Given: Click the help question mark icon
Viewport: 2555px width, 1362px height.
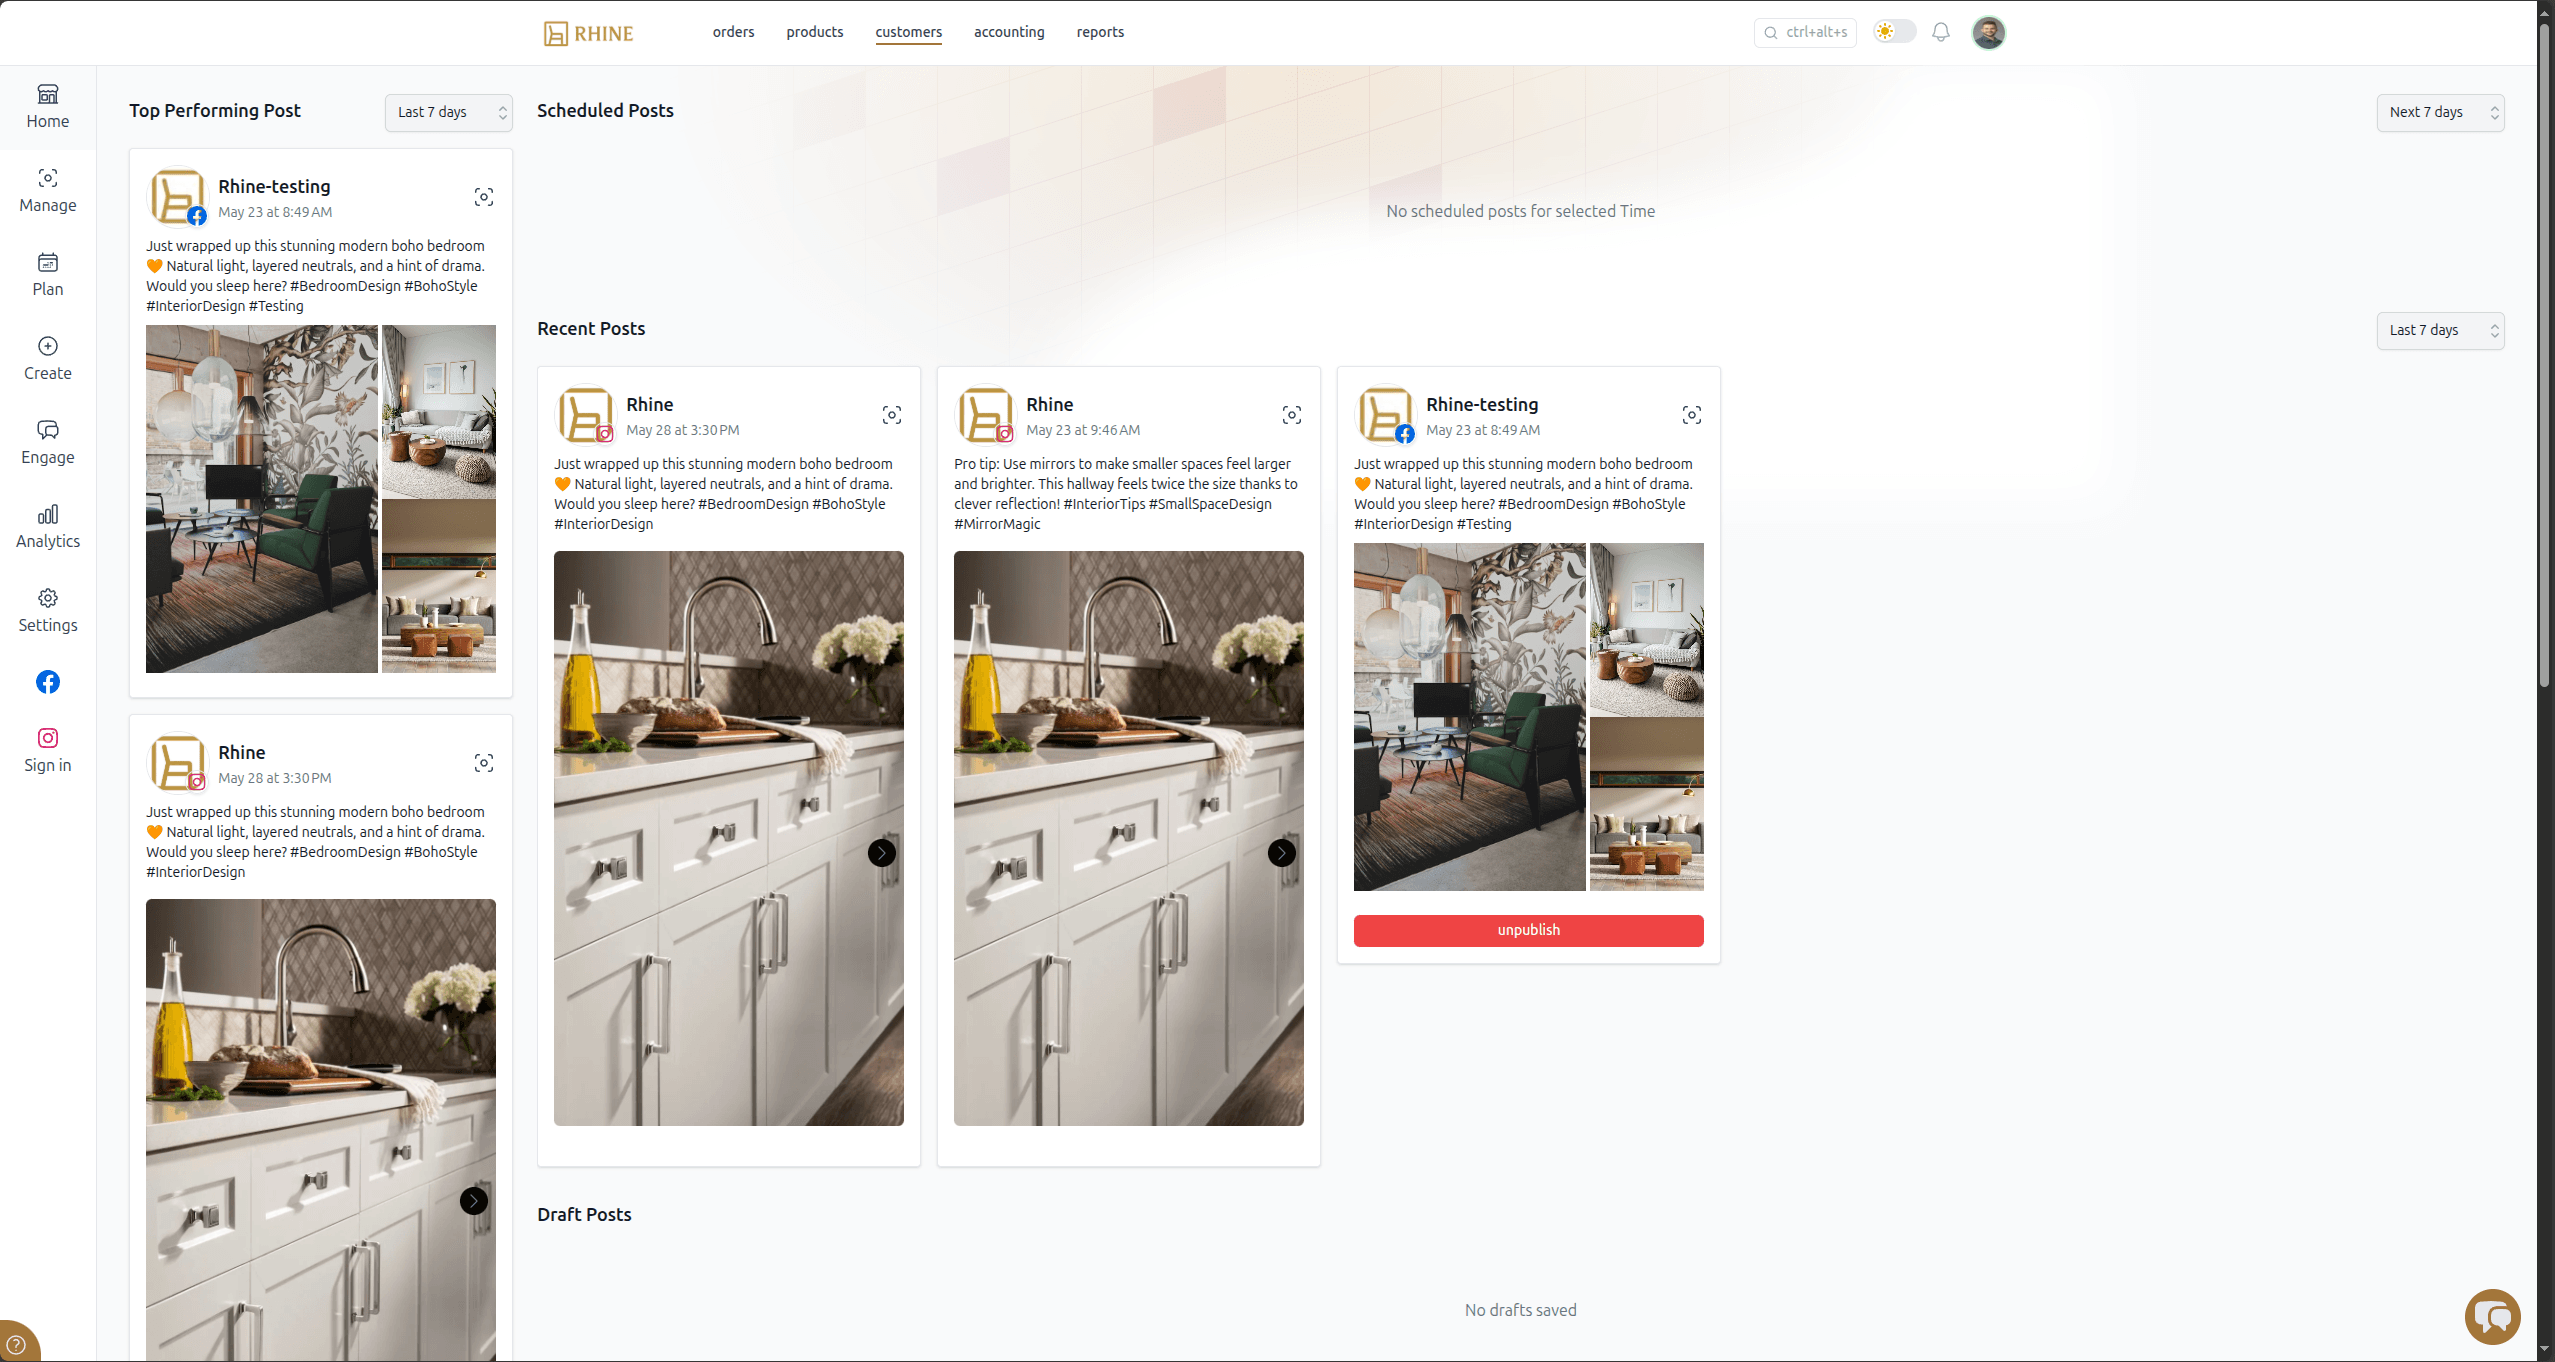Looking at the screenshot, I should click(16, 1344).
